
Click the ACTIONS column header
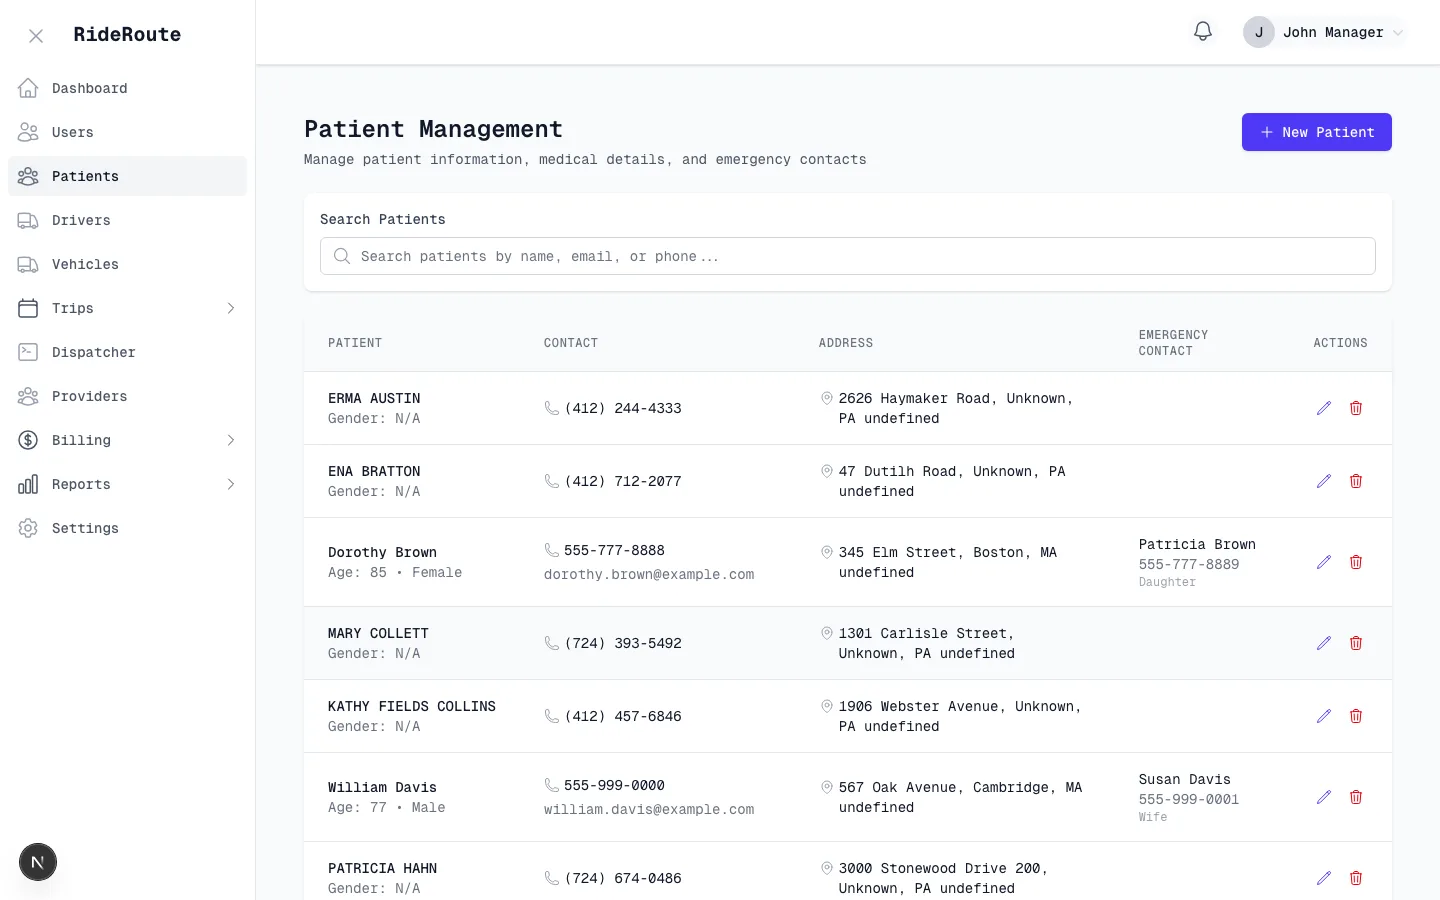1340,343
